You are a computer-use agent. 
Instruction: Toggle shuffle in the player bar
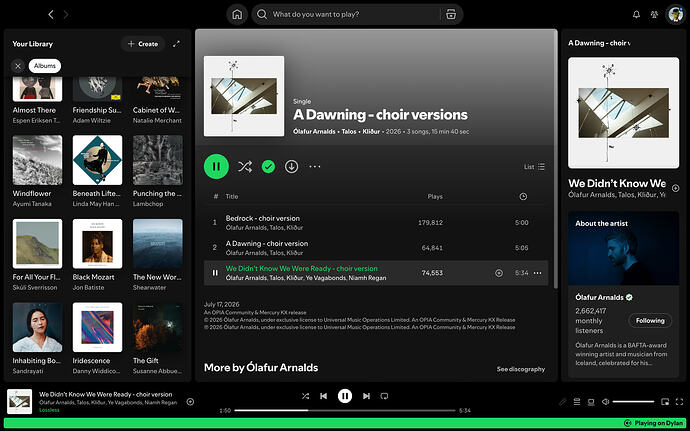tap(305, 396)
